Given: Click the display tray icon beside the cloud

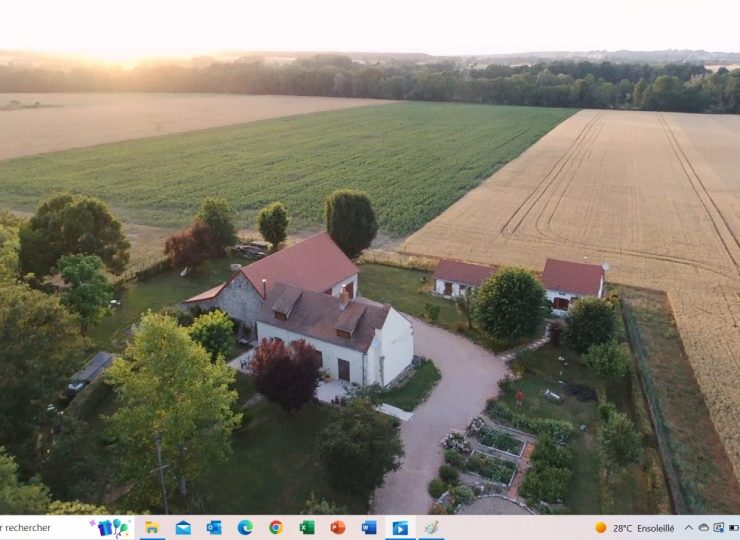Looking at the screenshot, I should tap(718, 527).
